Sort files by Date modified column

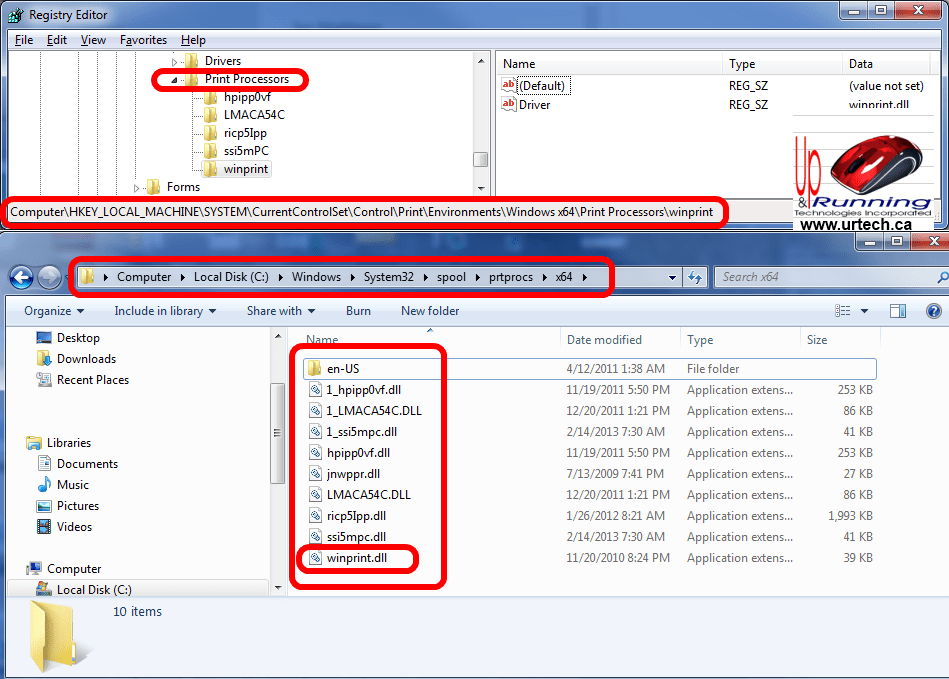602,340
